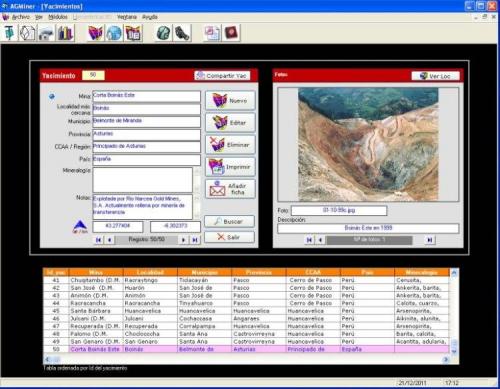The image size is (500, 389).
Task: Open the dark red book toolbar icon
Action: tap(231, 33)
